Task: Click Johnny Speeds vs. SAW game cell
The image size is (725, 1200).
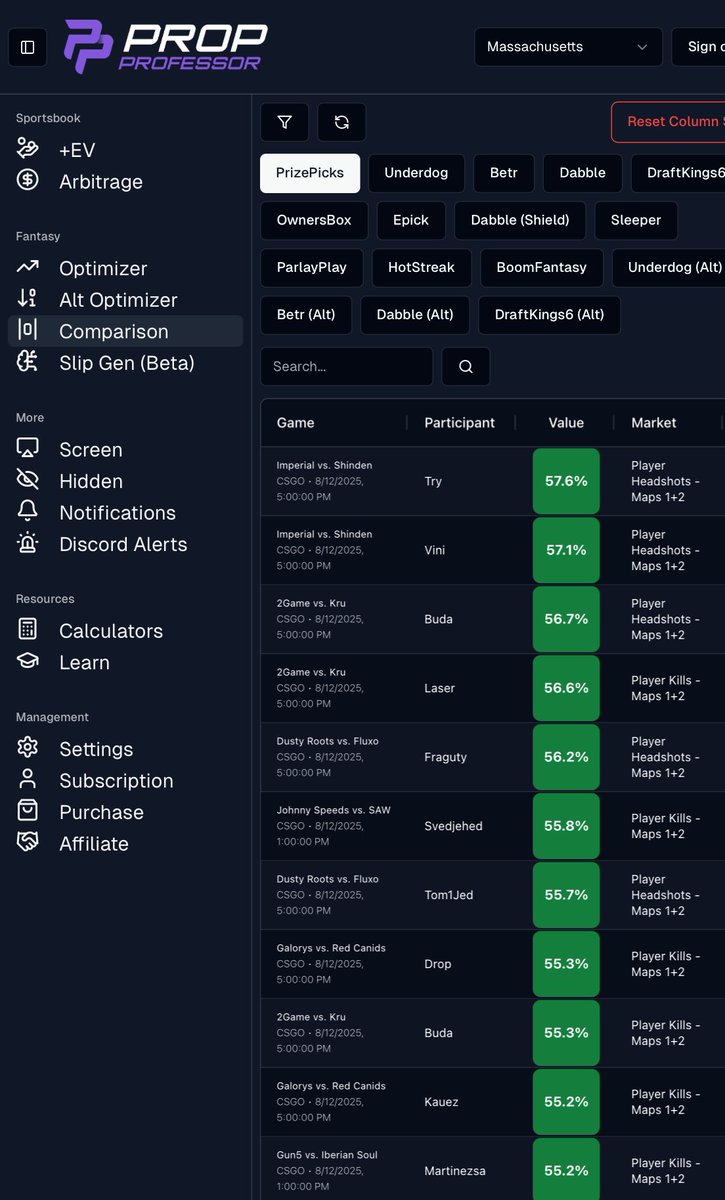Action: tap(334, 826)
